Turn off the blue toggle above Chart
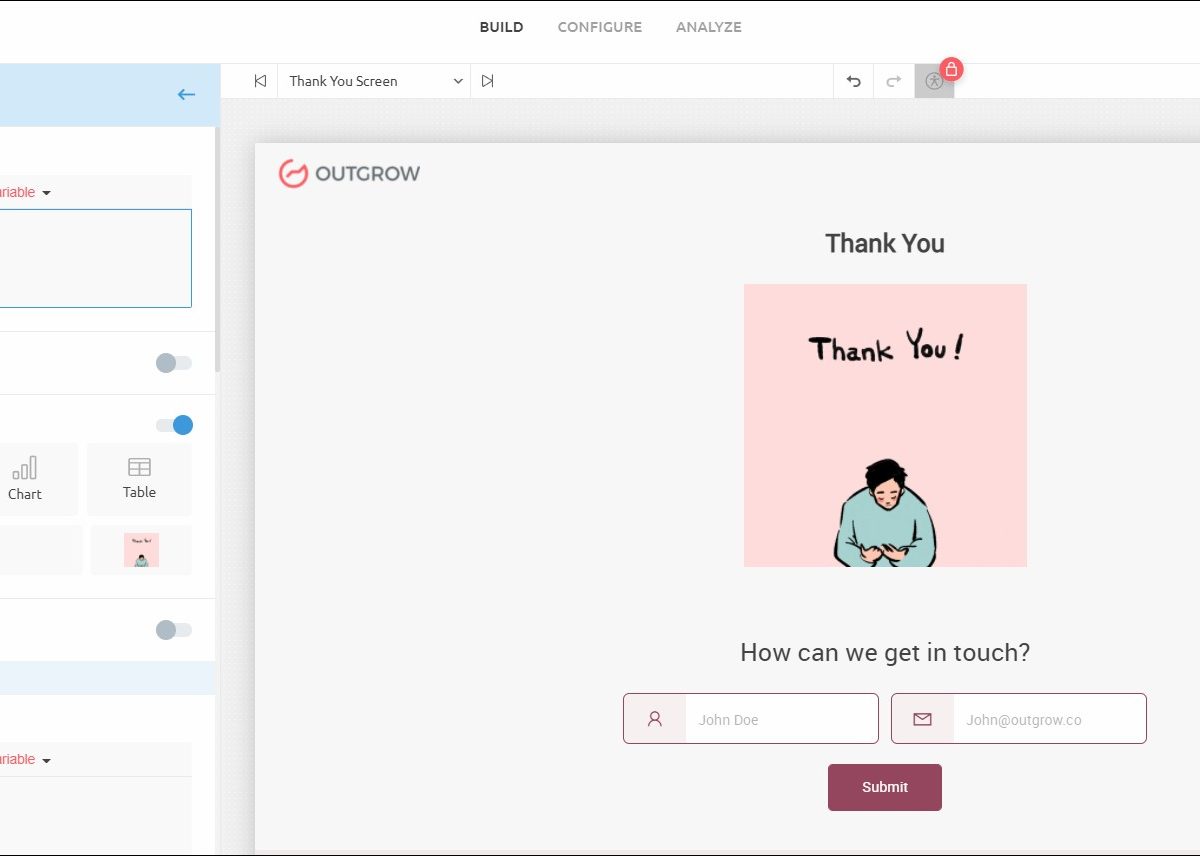This screenshot has width=1200, height=856. [174, 425]
